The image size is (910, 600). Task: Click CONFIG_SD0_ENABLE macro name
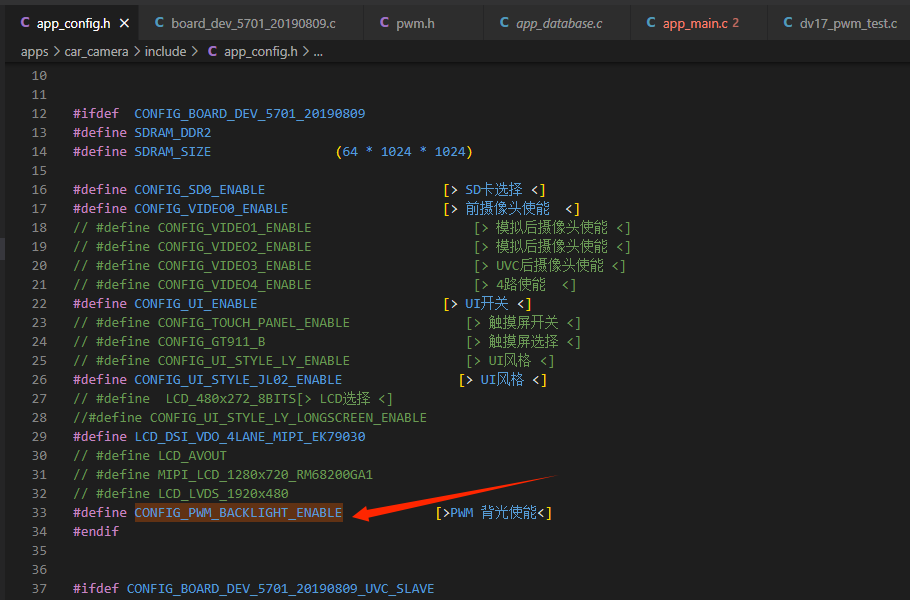point(200,189)
